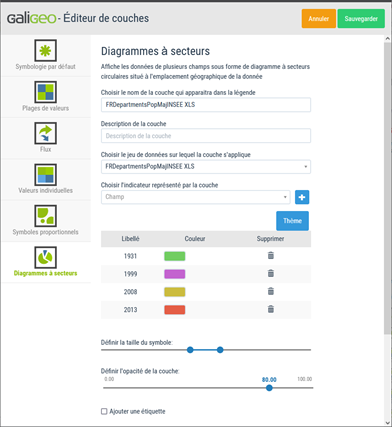Click the opacity slider handle at 80.00

[269, 388]
